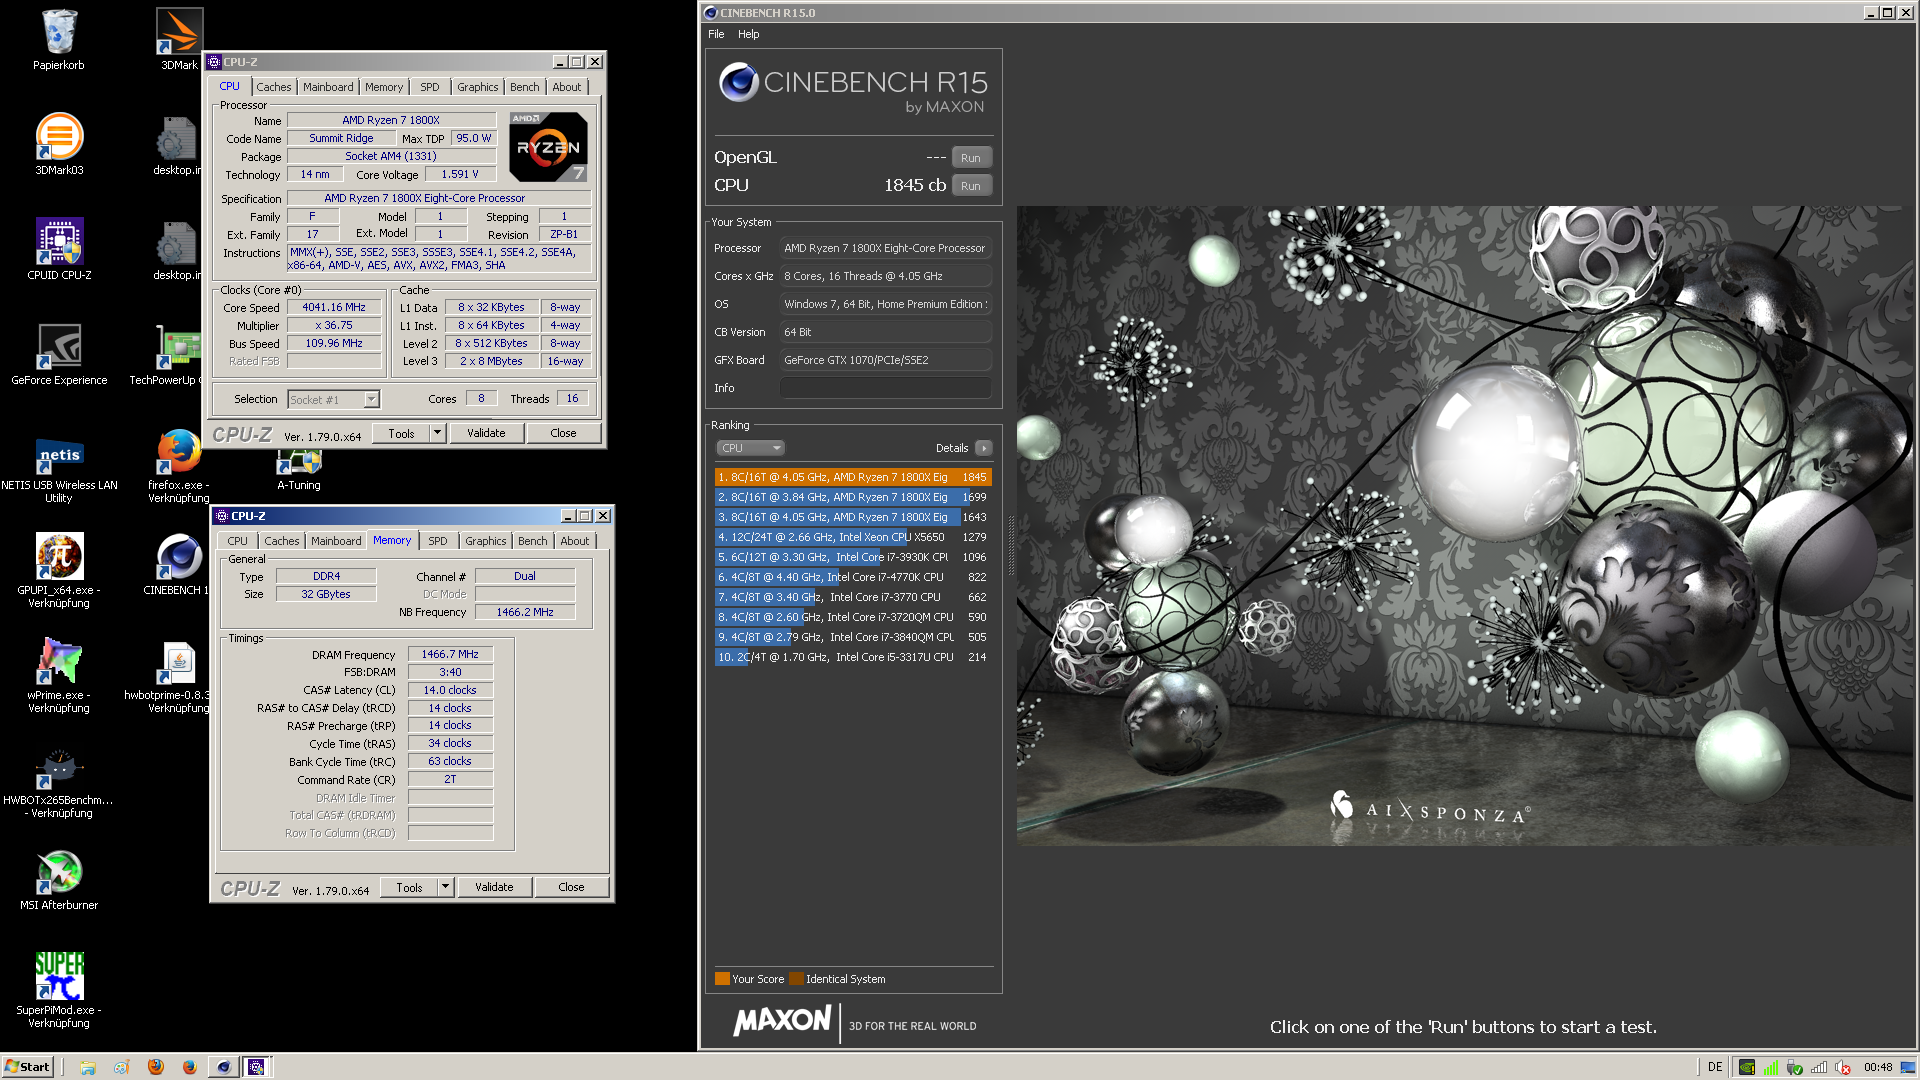The height and width of the screenshot is (1080, 1920).
Task: Click Tools button in upper CPU-Z window
Action: pyautogui.click(x=402, y=433)
